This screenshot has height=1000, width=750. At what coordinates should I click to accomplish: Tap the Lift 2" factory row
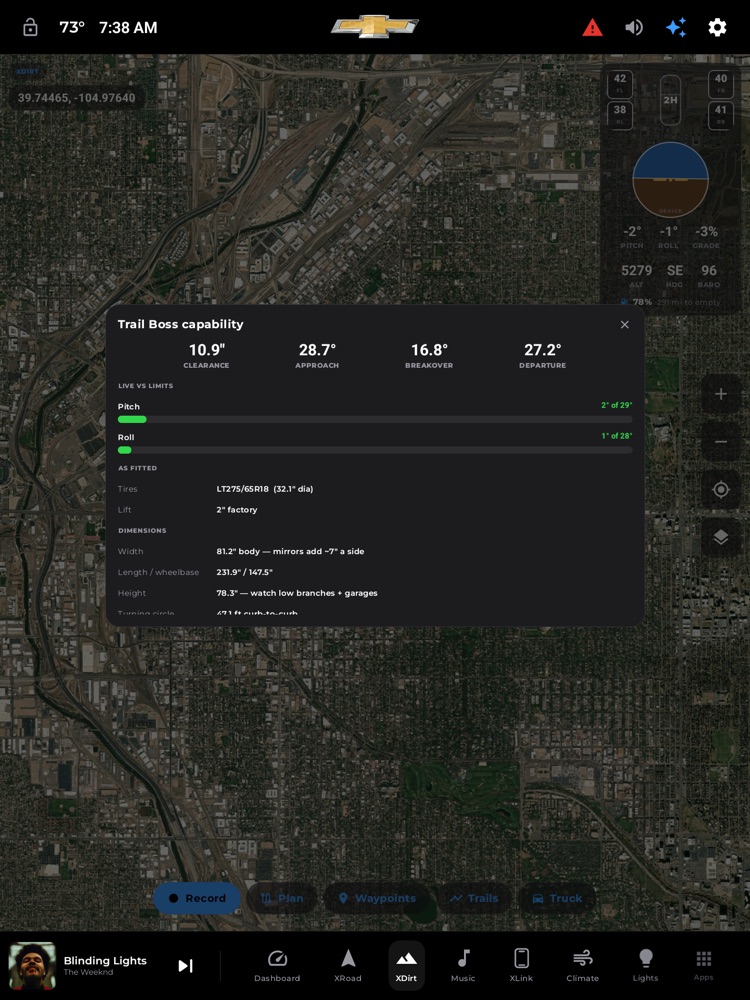click(375, 510)
